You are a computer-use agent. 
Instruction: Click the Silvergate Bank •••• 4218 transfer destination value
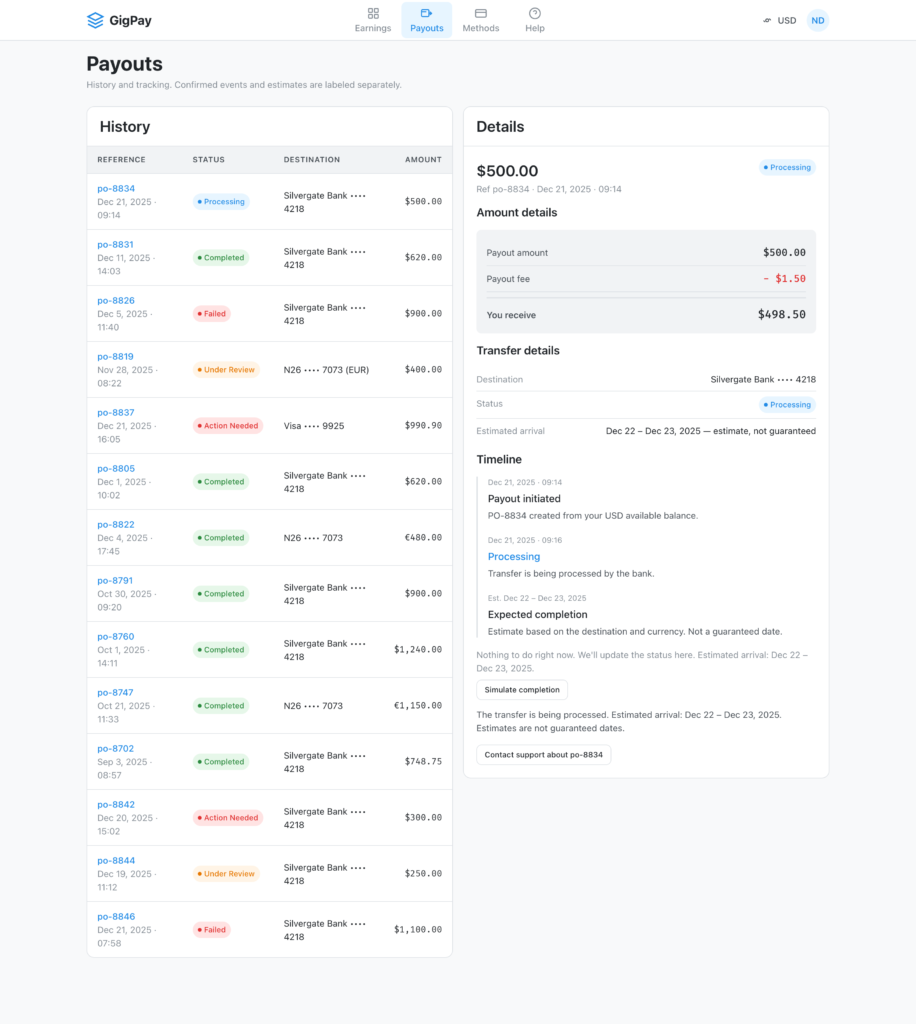[763, 379]
